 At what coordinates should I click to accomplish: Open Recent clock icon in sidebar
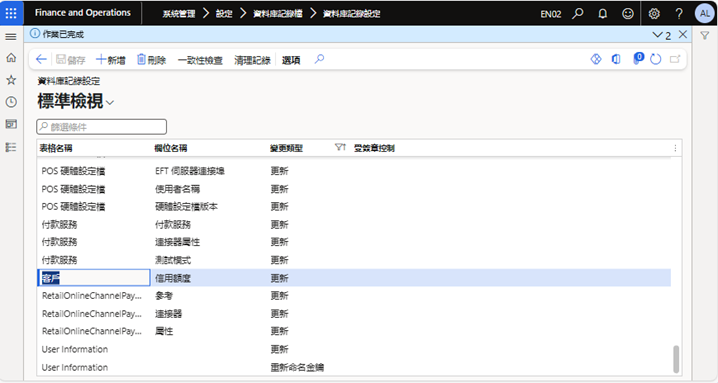tap(11, 102)
